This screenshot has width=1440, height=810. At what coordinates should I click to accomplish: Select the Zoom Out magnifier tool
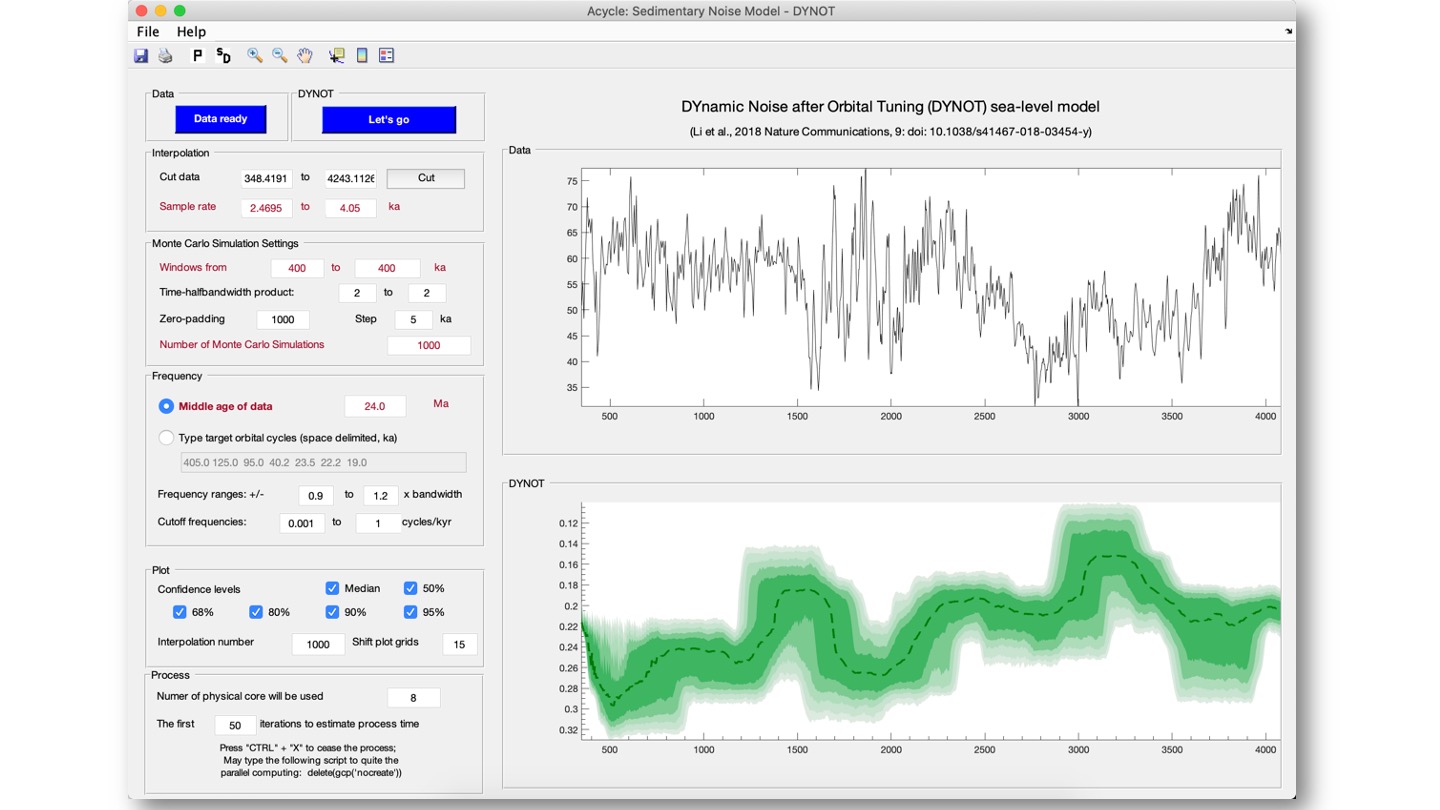point(280,56)
